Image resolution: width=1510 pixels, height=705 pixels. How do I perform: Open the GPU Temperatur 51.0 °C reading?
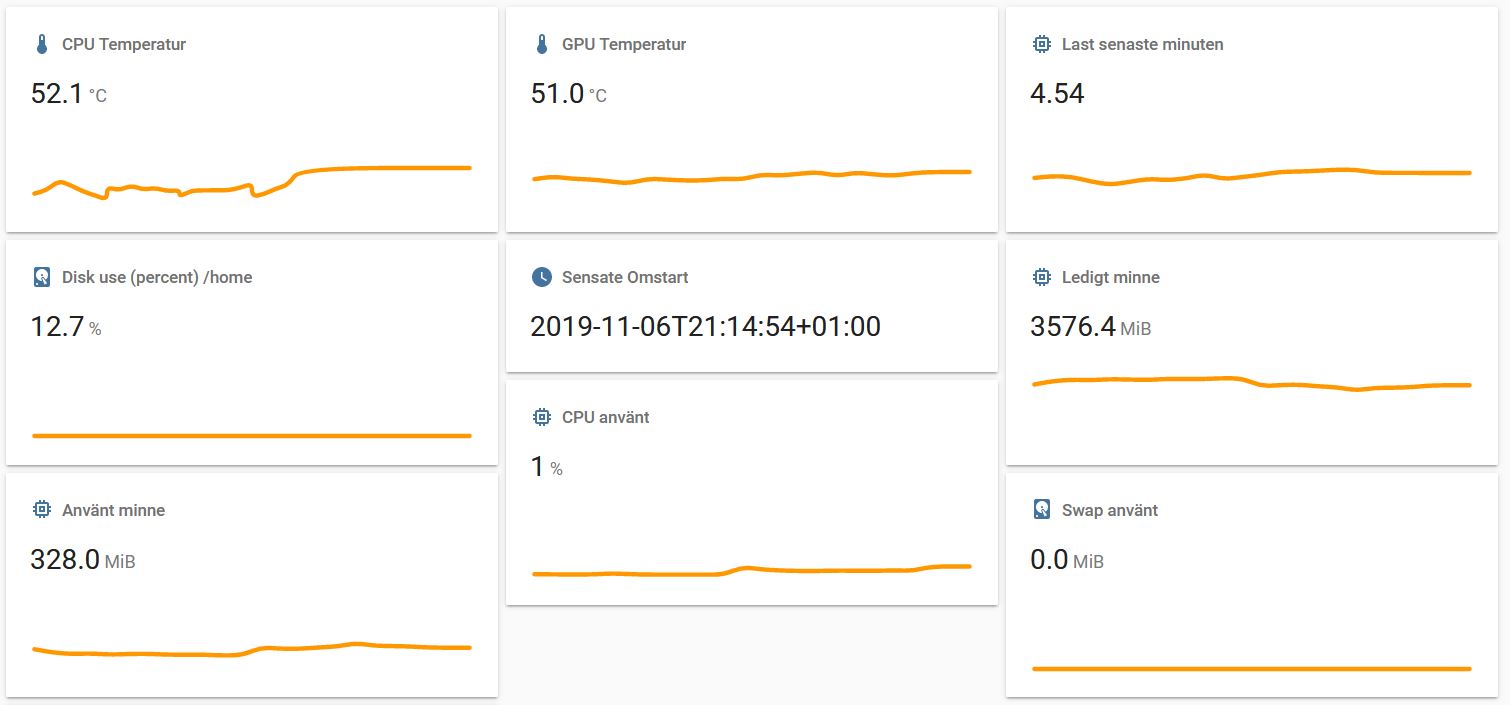tap(569, 94)
